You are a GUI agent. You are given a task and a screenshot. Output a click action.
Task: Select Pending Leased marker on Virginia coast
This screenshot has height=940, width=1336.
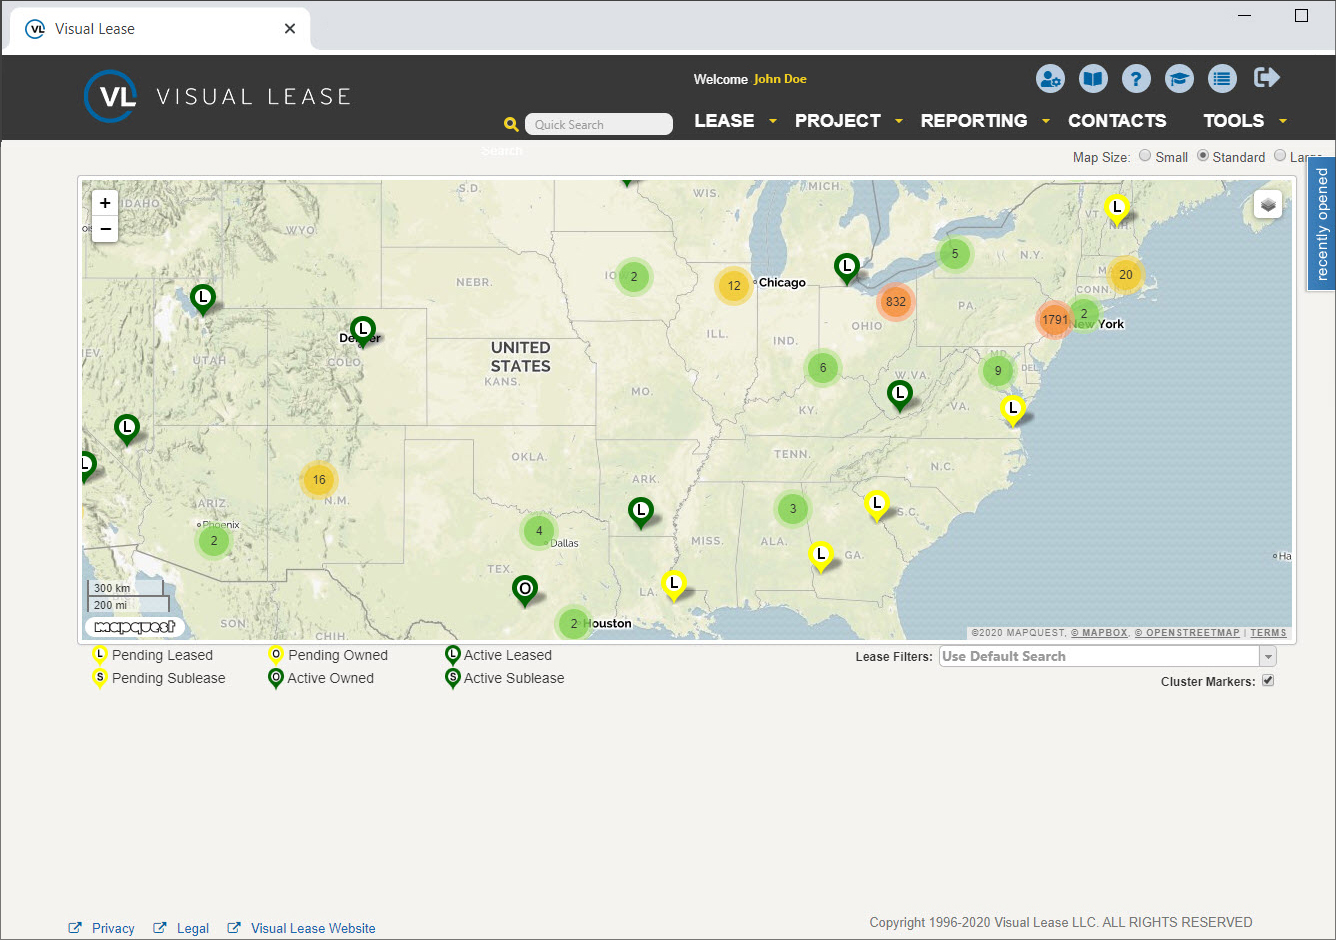click(1013, 410)
